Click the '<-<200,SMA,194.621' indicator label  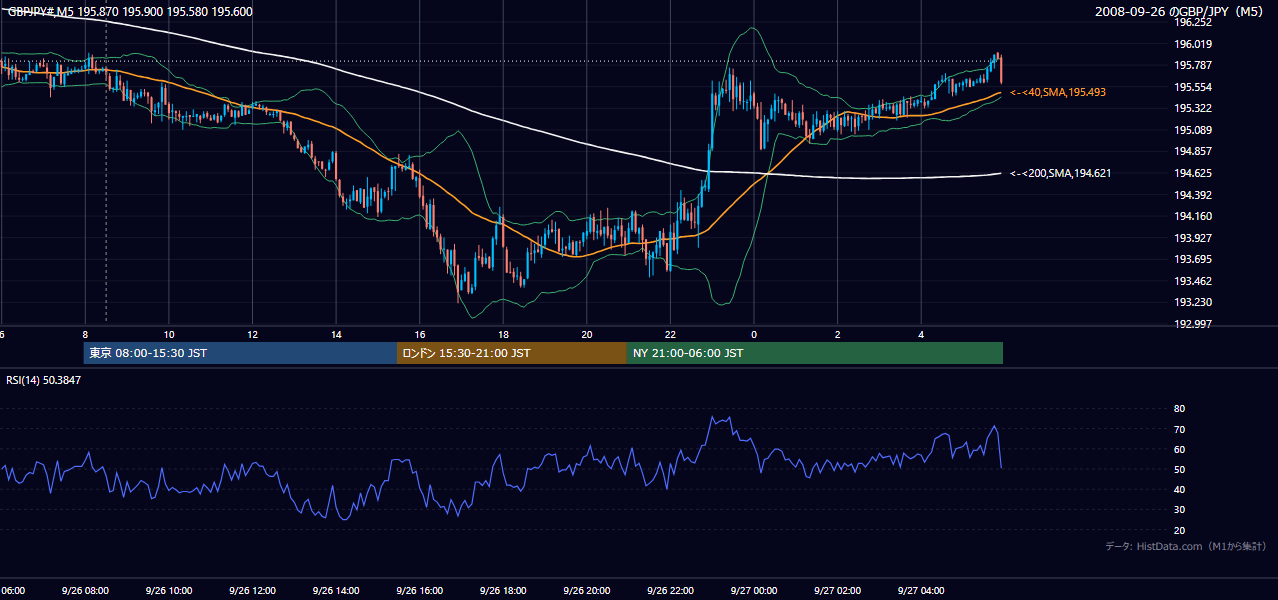1060,173
